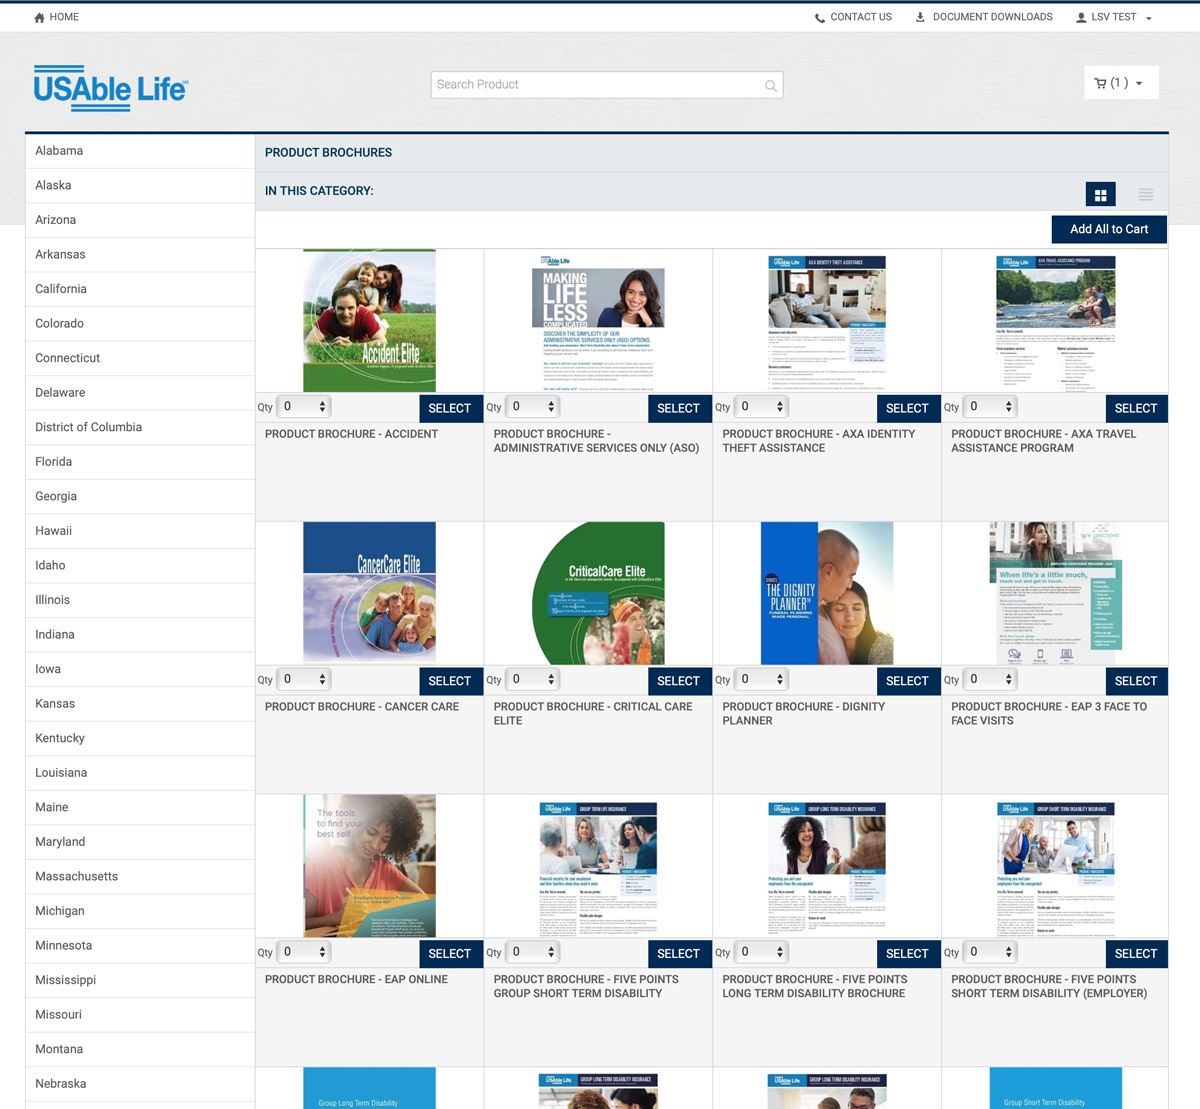
Task: Click the Contact Us phone icon
Action: pyautogui.click(x=820, y=18)
